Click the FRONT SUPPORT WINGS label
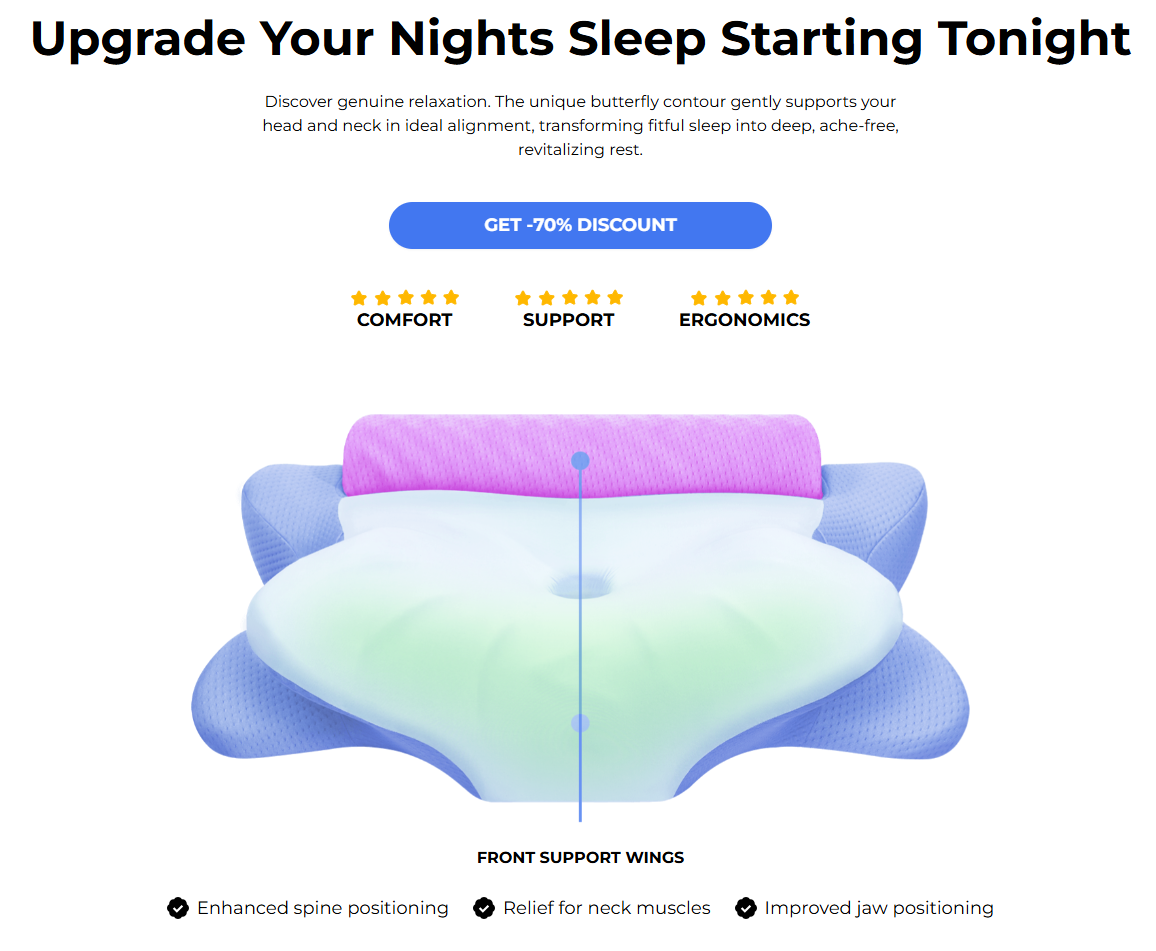This screenshot has width=1156, height=951. (x=580, y=857)
